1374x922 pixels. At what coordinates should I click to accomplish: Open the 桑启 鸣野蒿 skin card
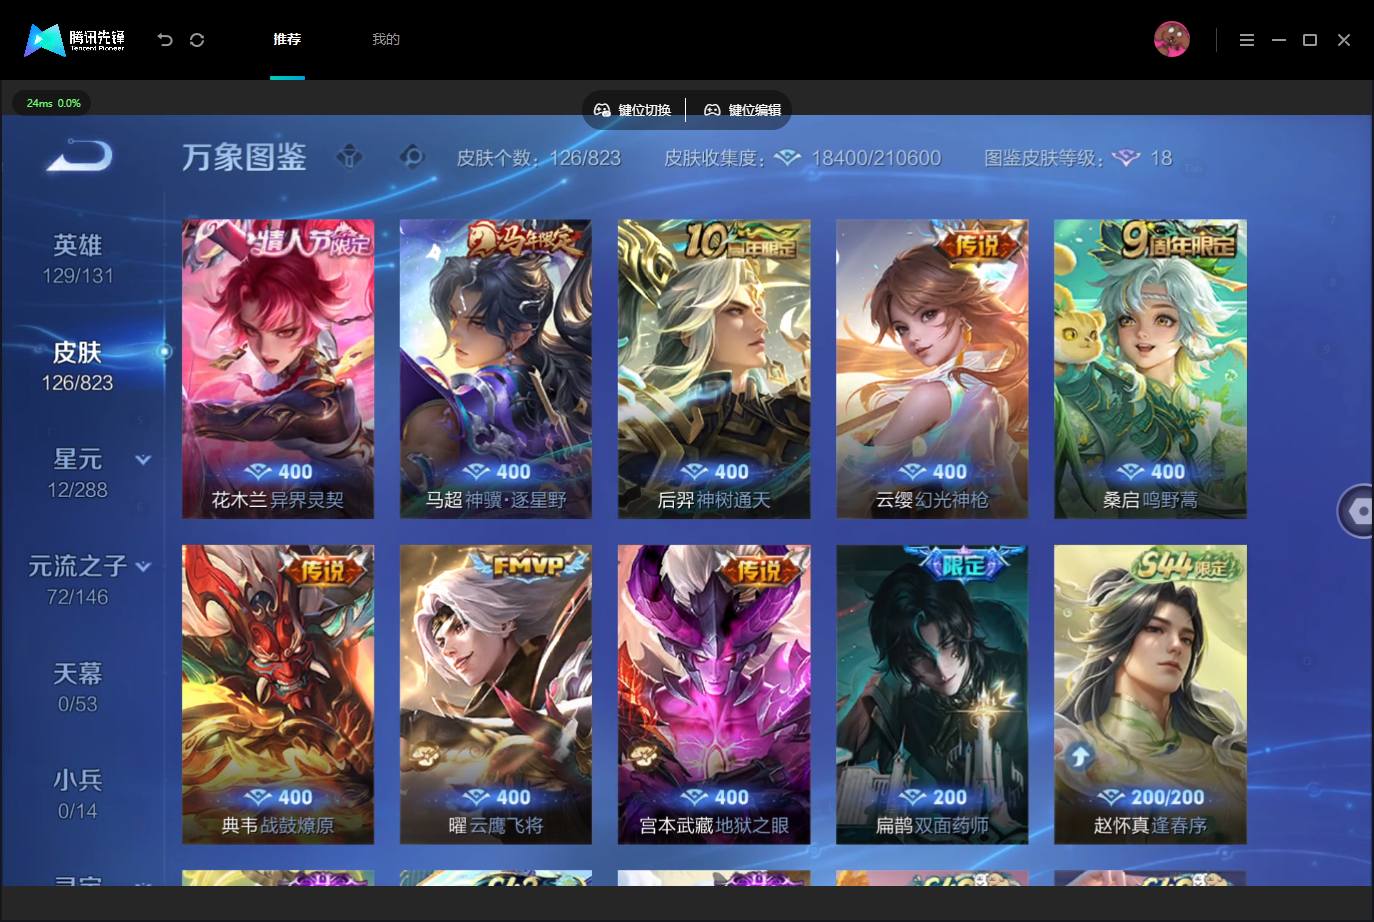(x=1150, y=369)
